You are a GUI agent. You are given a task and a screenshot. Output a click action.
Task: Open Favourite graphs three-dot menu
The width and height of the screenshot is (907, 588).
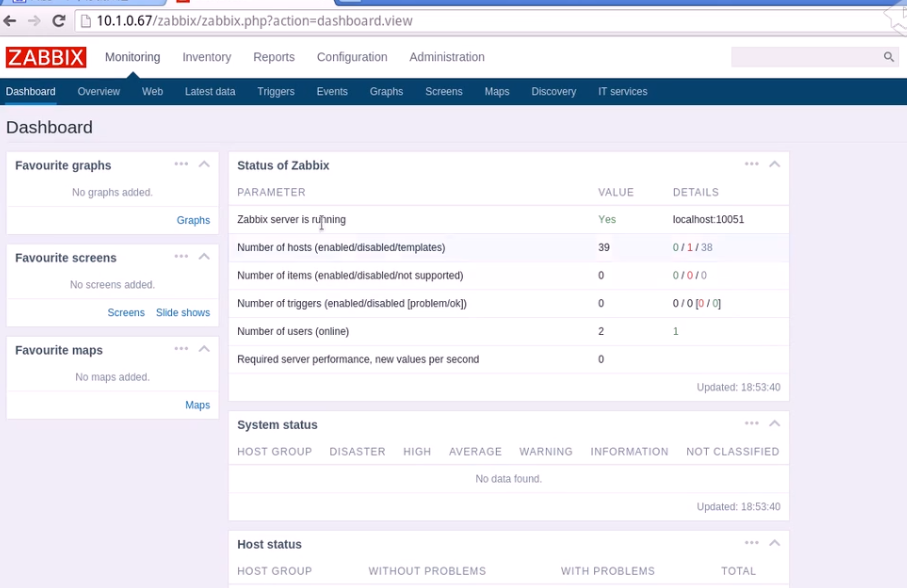[x=181, y=164]
